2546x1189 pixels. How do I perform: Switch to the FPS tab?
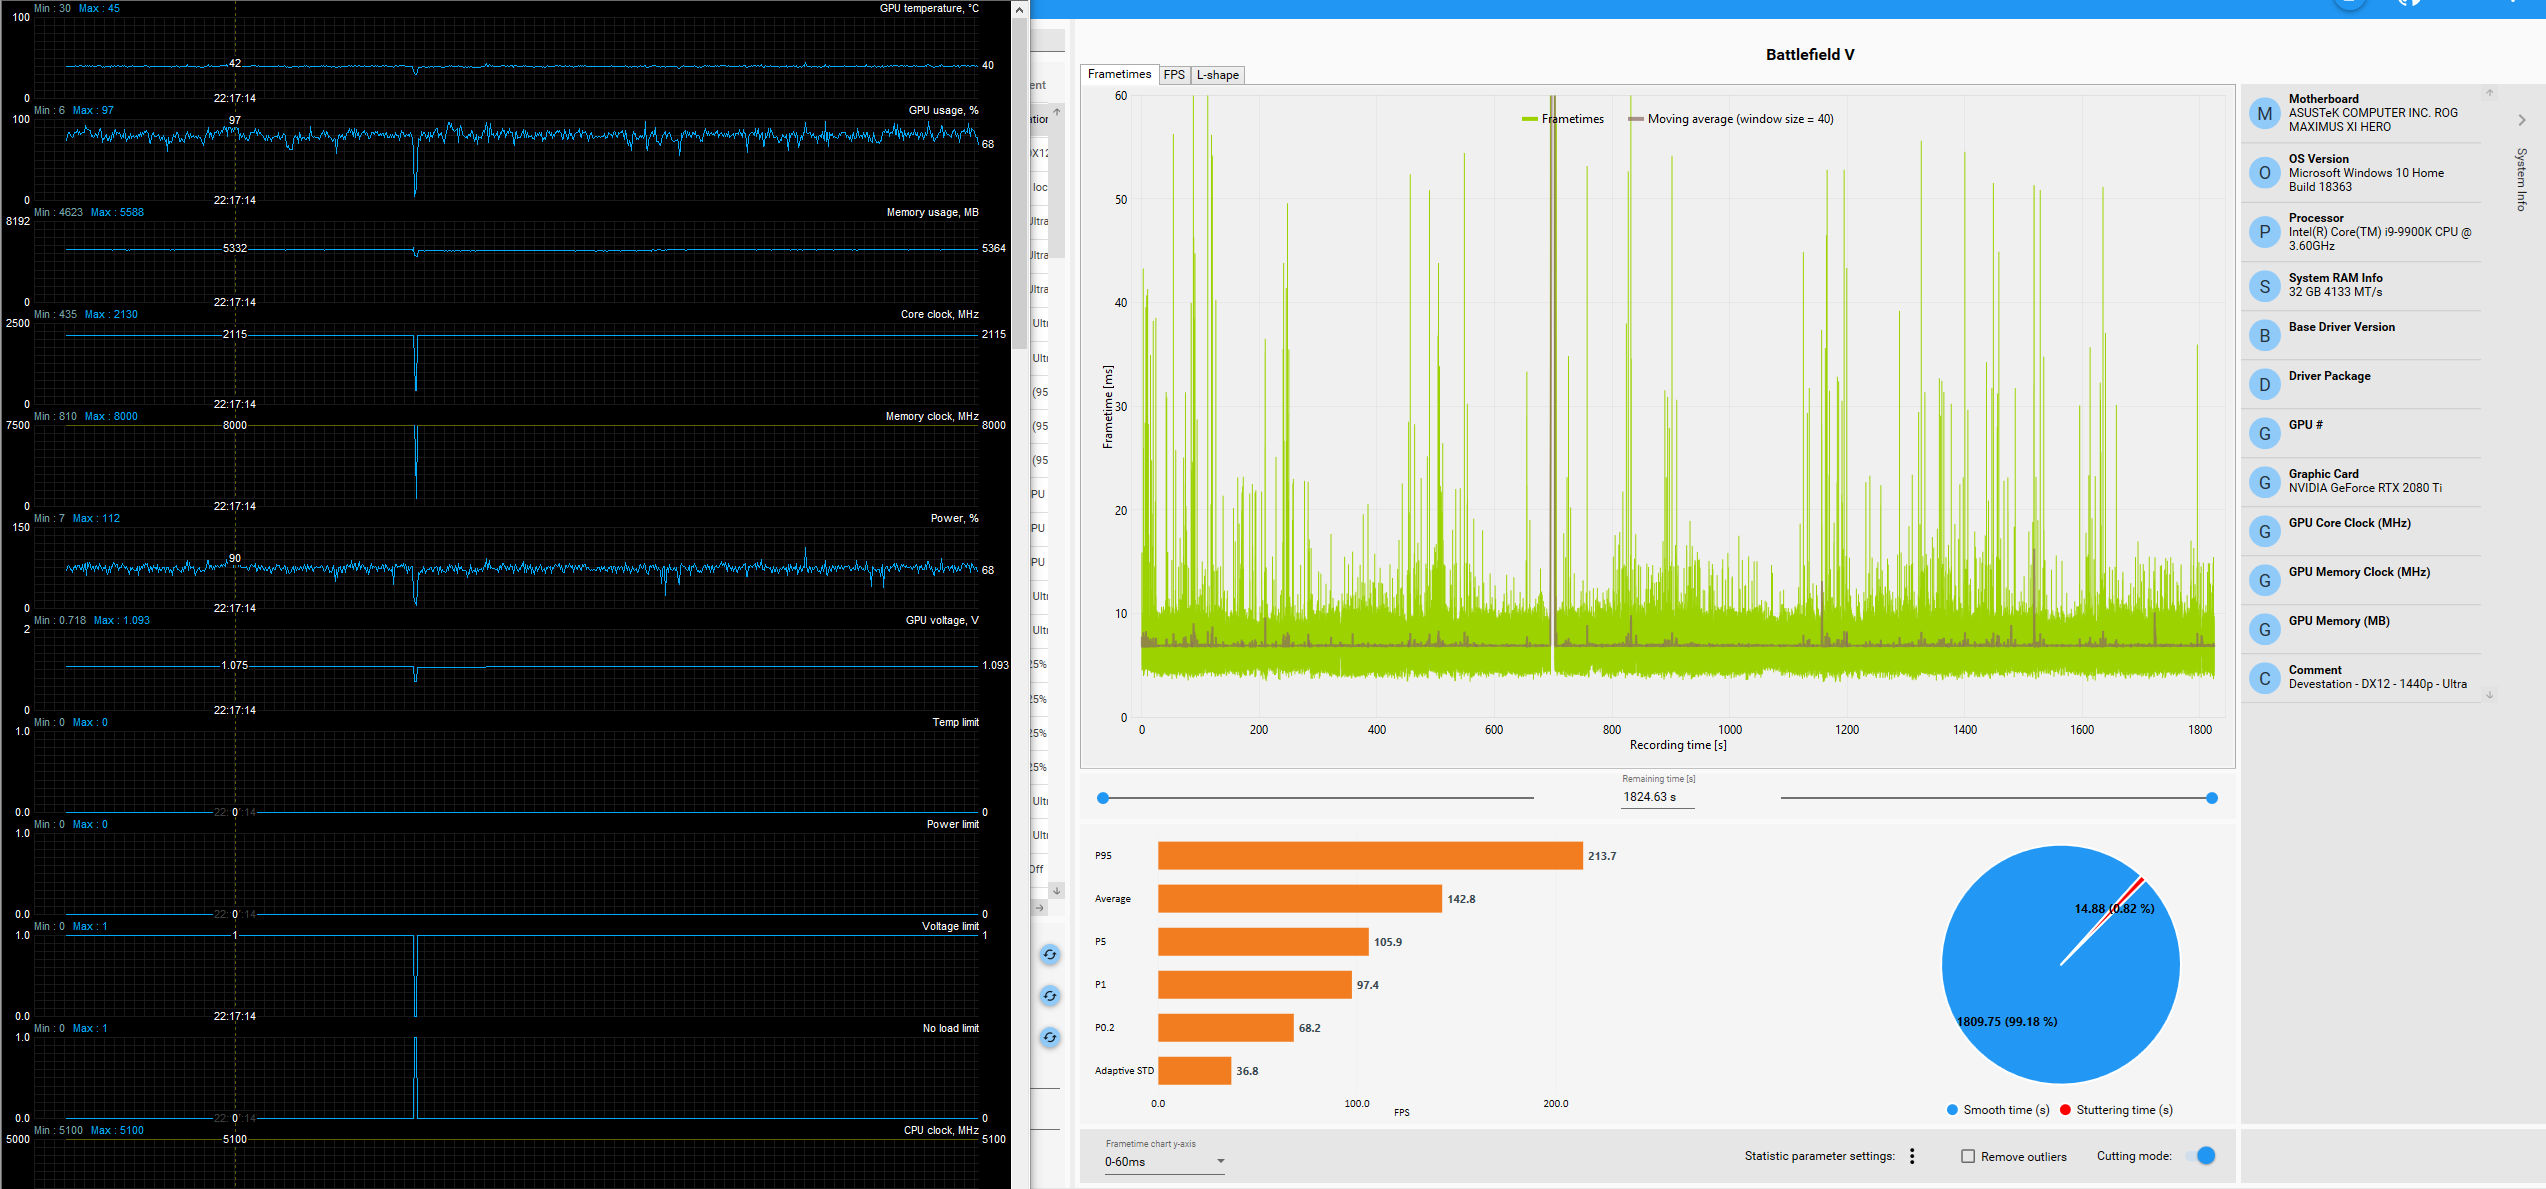click(x=1175, y=74)
